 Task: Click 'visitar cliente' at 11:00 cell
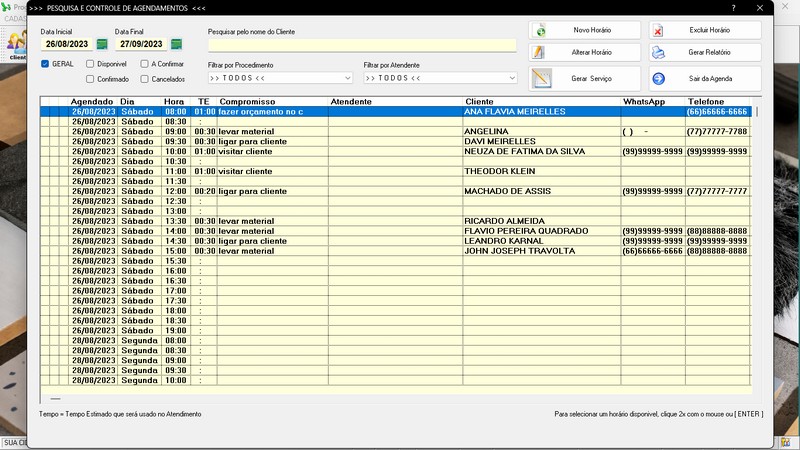[272, 171]
